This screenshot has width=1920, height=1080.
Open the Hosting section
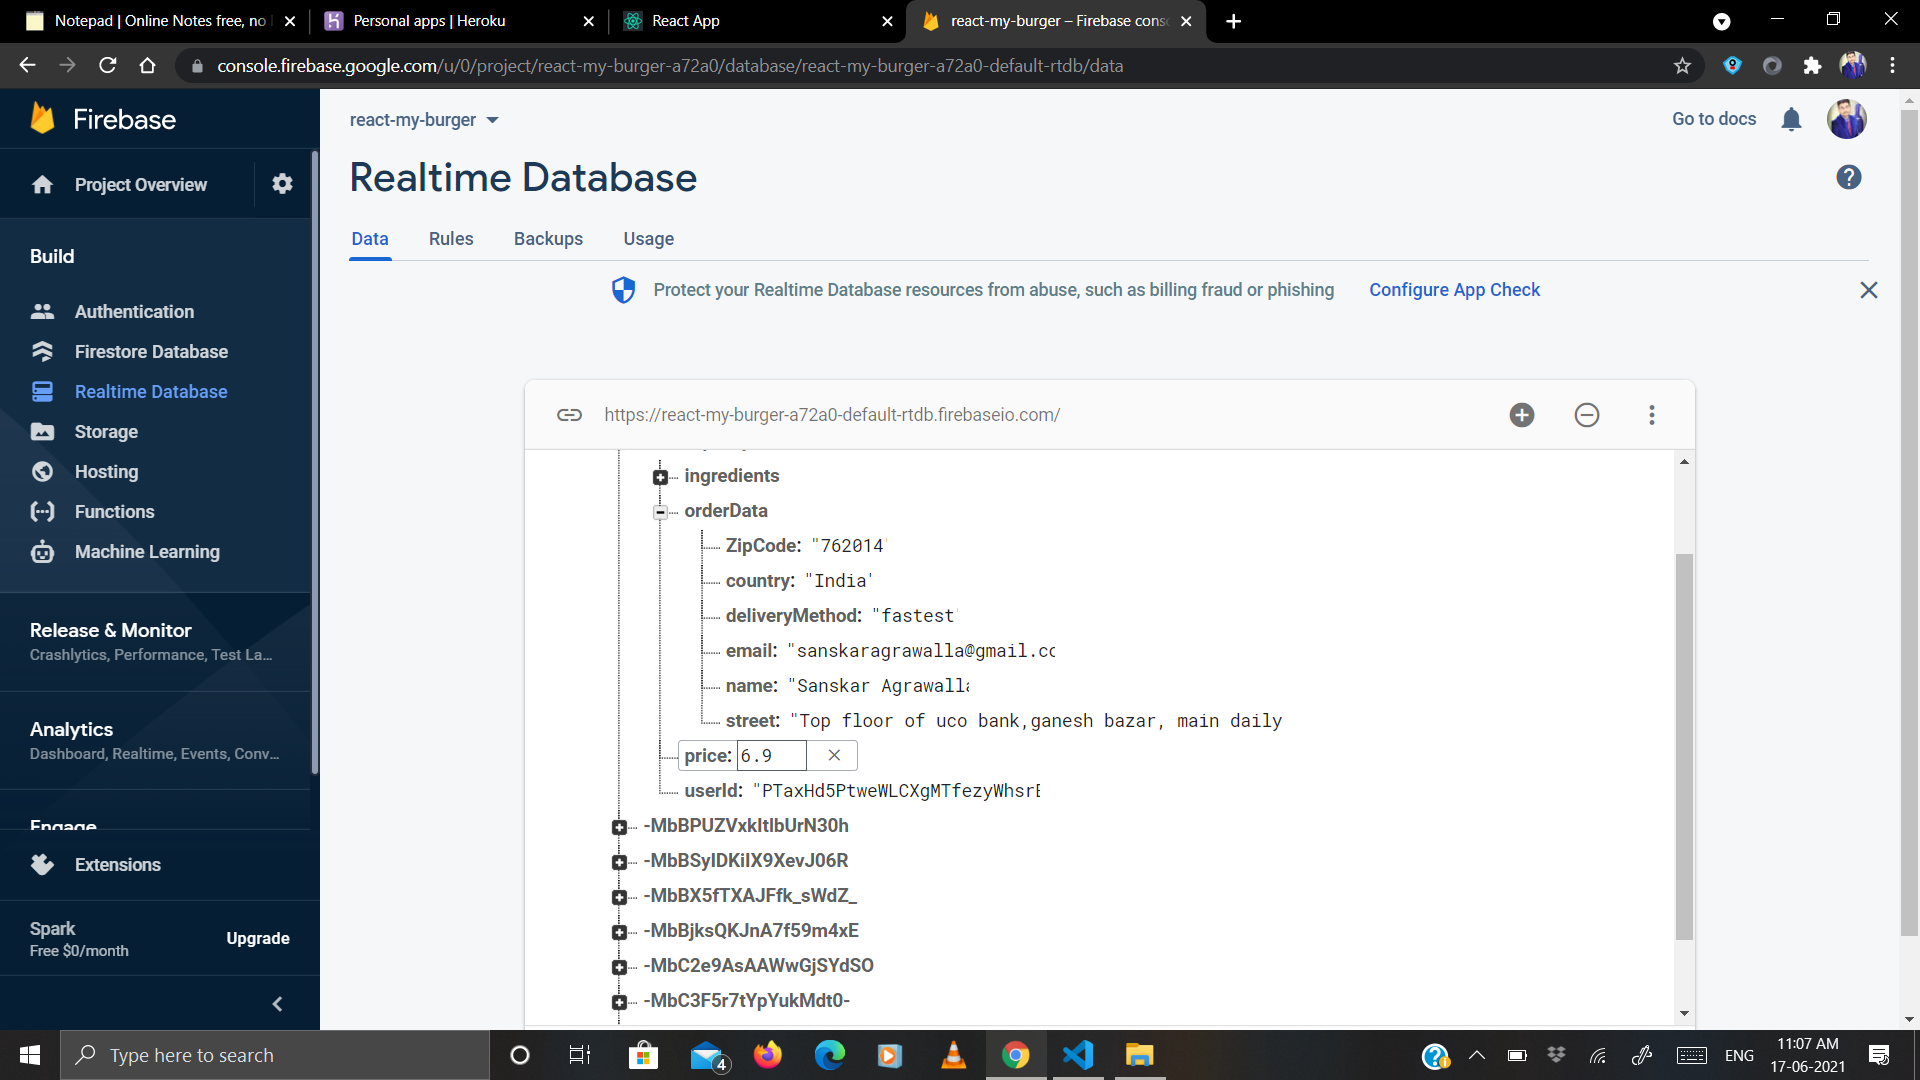tap(106, 471)
